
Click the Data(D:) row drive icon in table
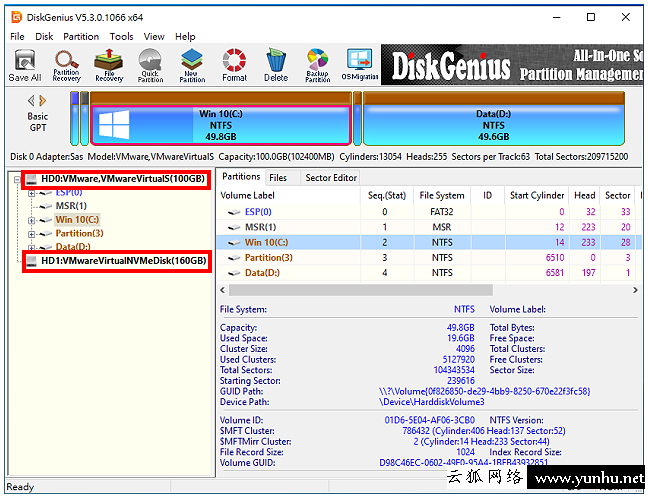[234, 273]
